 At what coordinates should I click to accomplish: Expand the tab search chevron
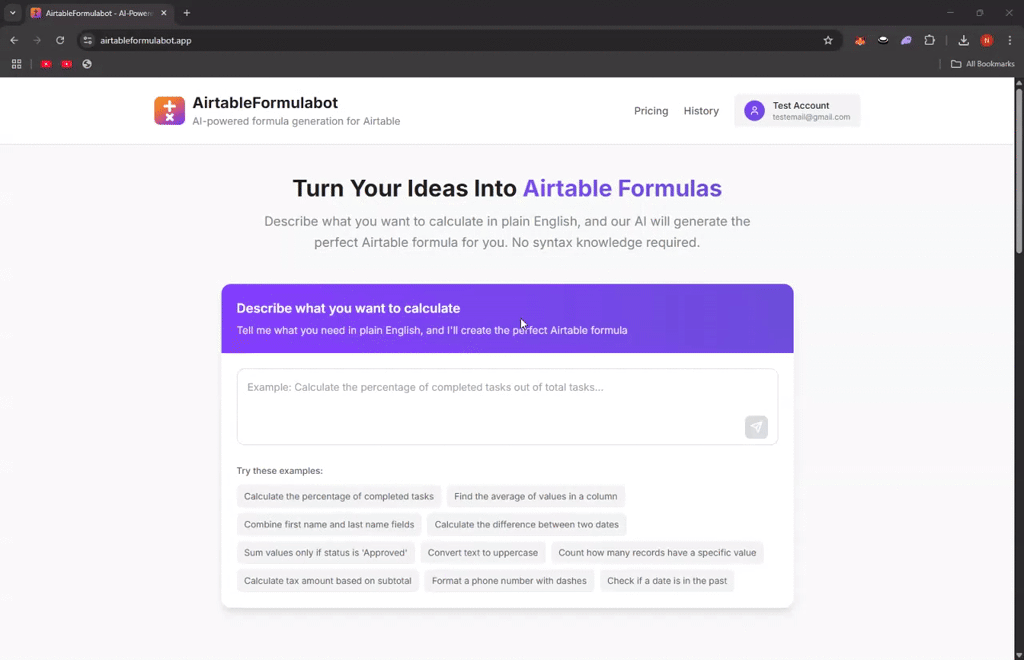[x=12, y=12]
